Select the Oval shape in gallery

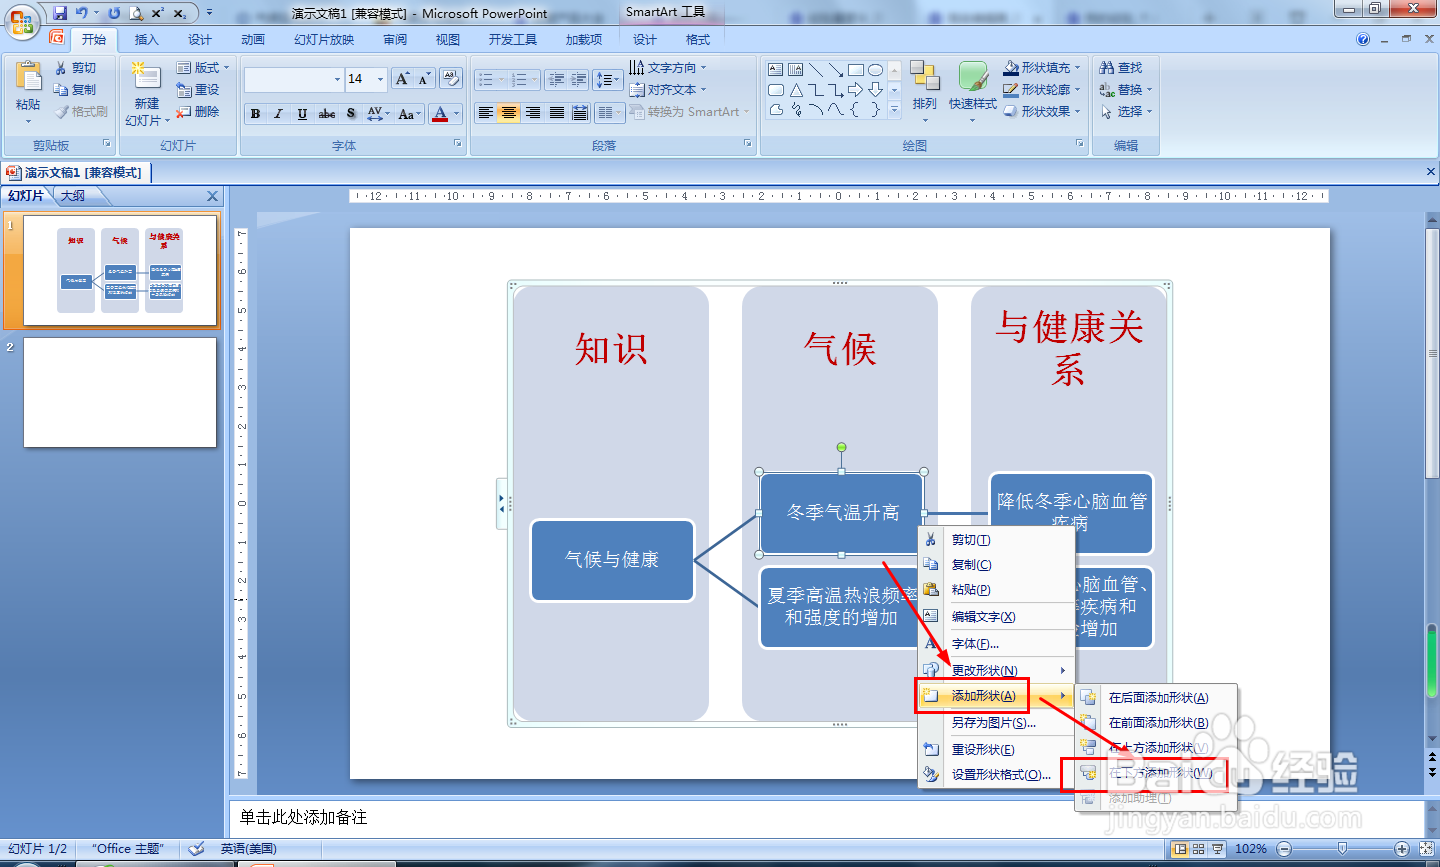(876, 70)
